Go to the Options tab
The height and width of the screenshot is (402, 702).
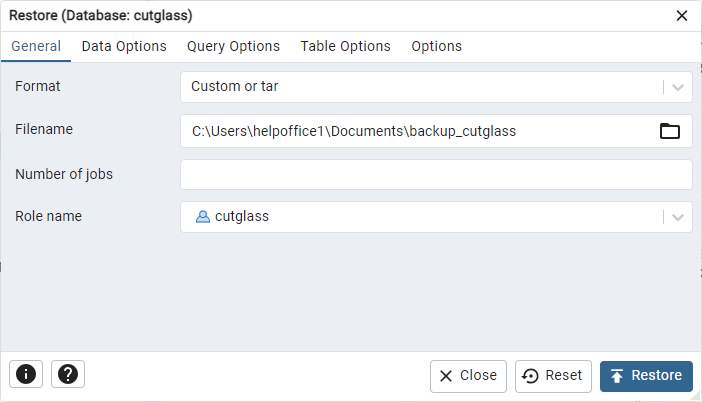click(x=436, y=46)
